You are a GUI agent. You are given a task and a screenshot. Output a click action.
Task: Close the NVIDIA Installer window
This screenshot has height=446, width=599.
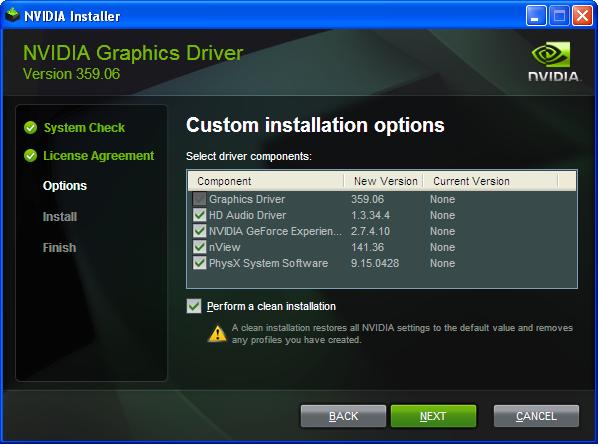(582, 16)
